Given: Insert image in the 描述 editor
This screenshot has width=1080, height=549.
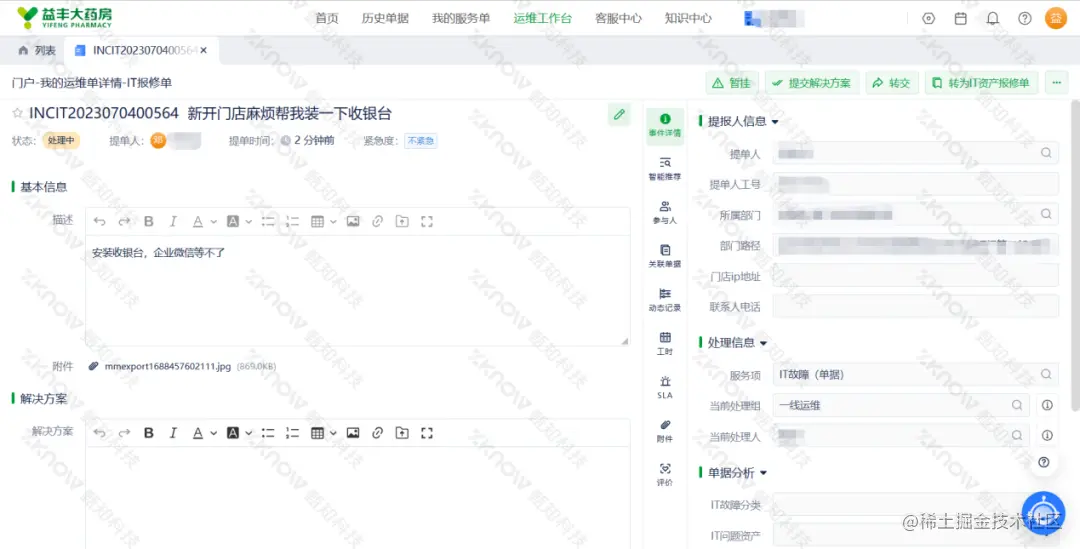Looking at the screenshot, I should point(353,222).
